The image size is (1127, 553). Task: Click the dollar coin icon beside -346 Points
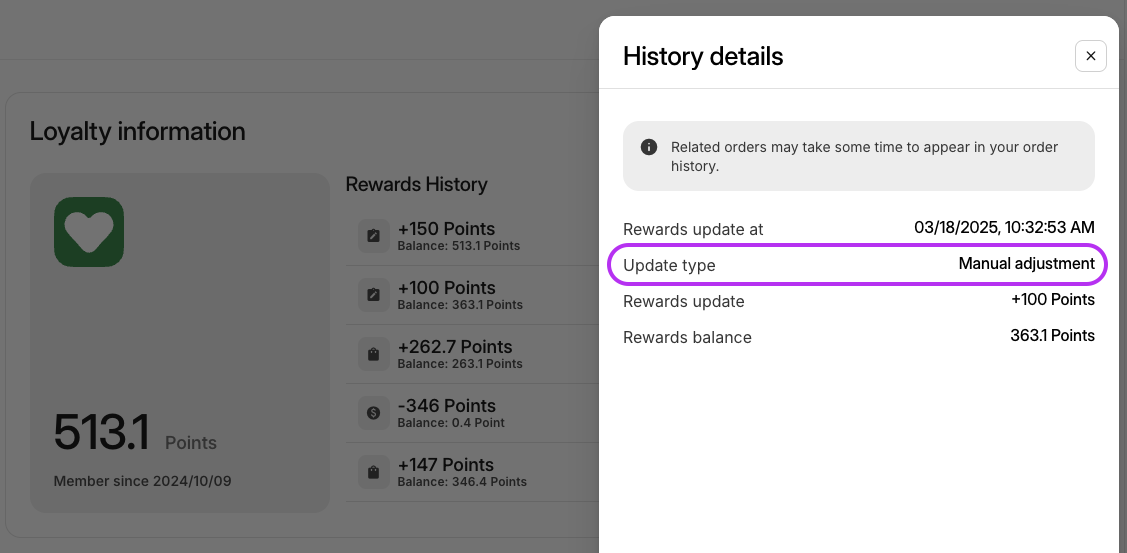[x=374, y=413]
